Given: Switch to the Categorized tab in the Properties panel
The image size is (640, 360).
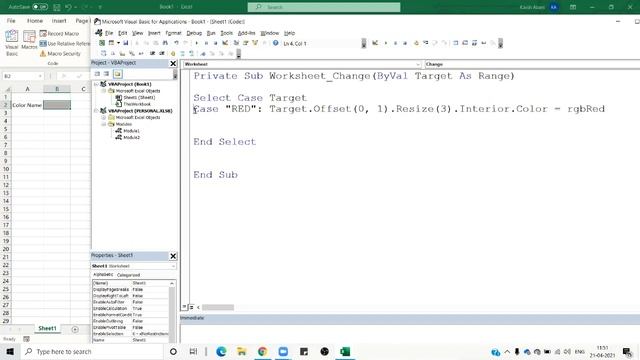Looking at the screenshot, I should click(128, 275).
